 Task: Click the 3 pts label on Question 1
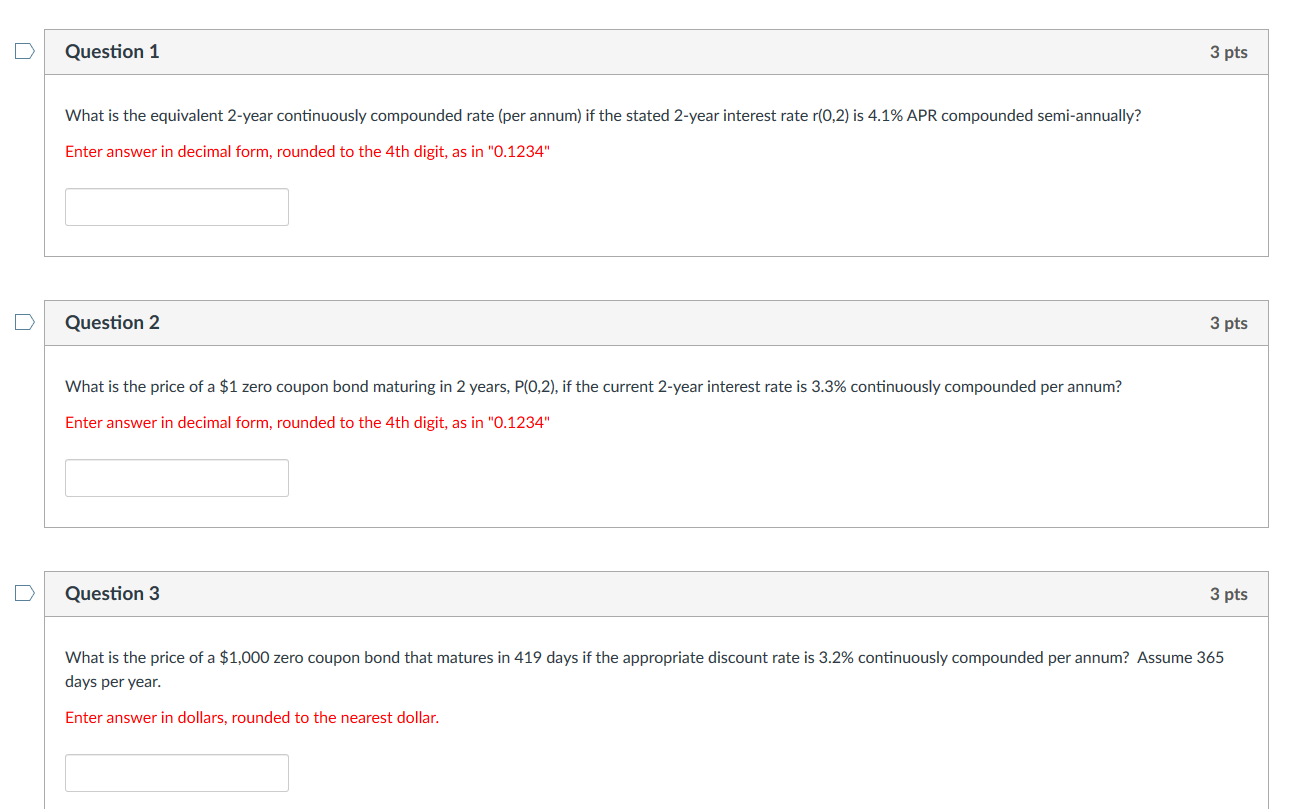1229,51
